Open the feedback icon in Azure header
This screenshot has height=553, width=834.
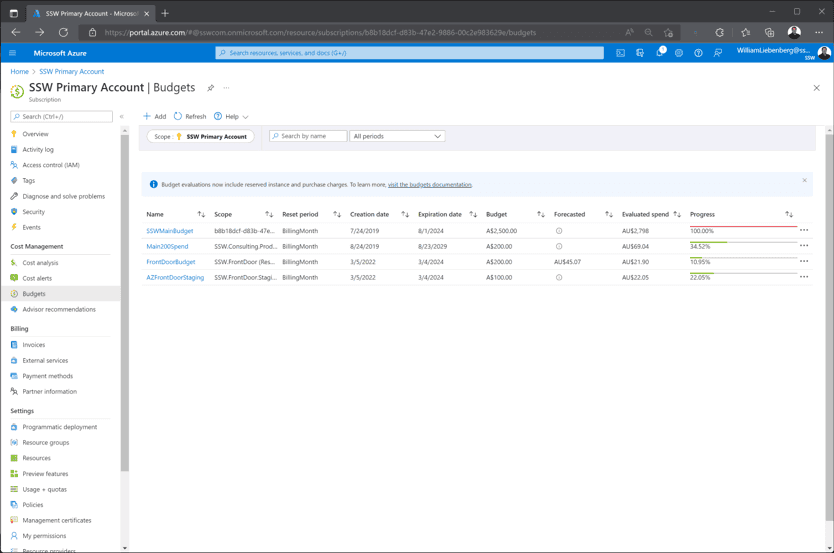[x=718, y=53]
